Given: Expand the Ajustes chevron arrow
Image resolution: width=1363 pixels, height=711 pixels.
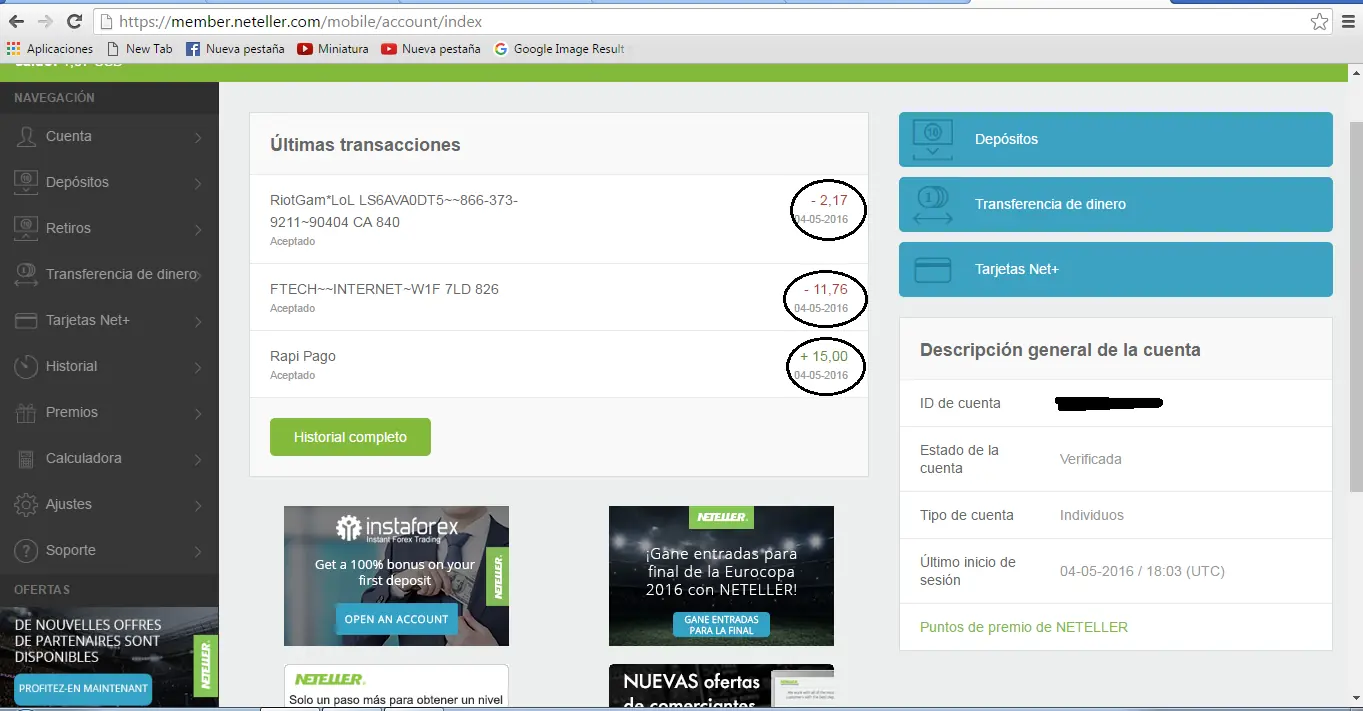Looking at the screenshot, I should [x=198, y=505].
